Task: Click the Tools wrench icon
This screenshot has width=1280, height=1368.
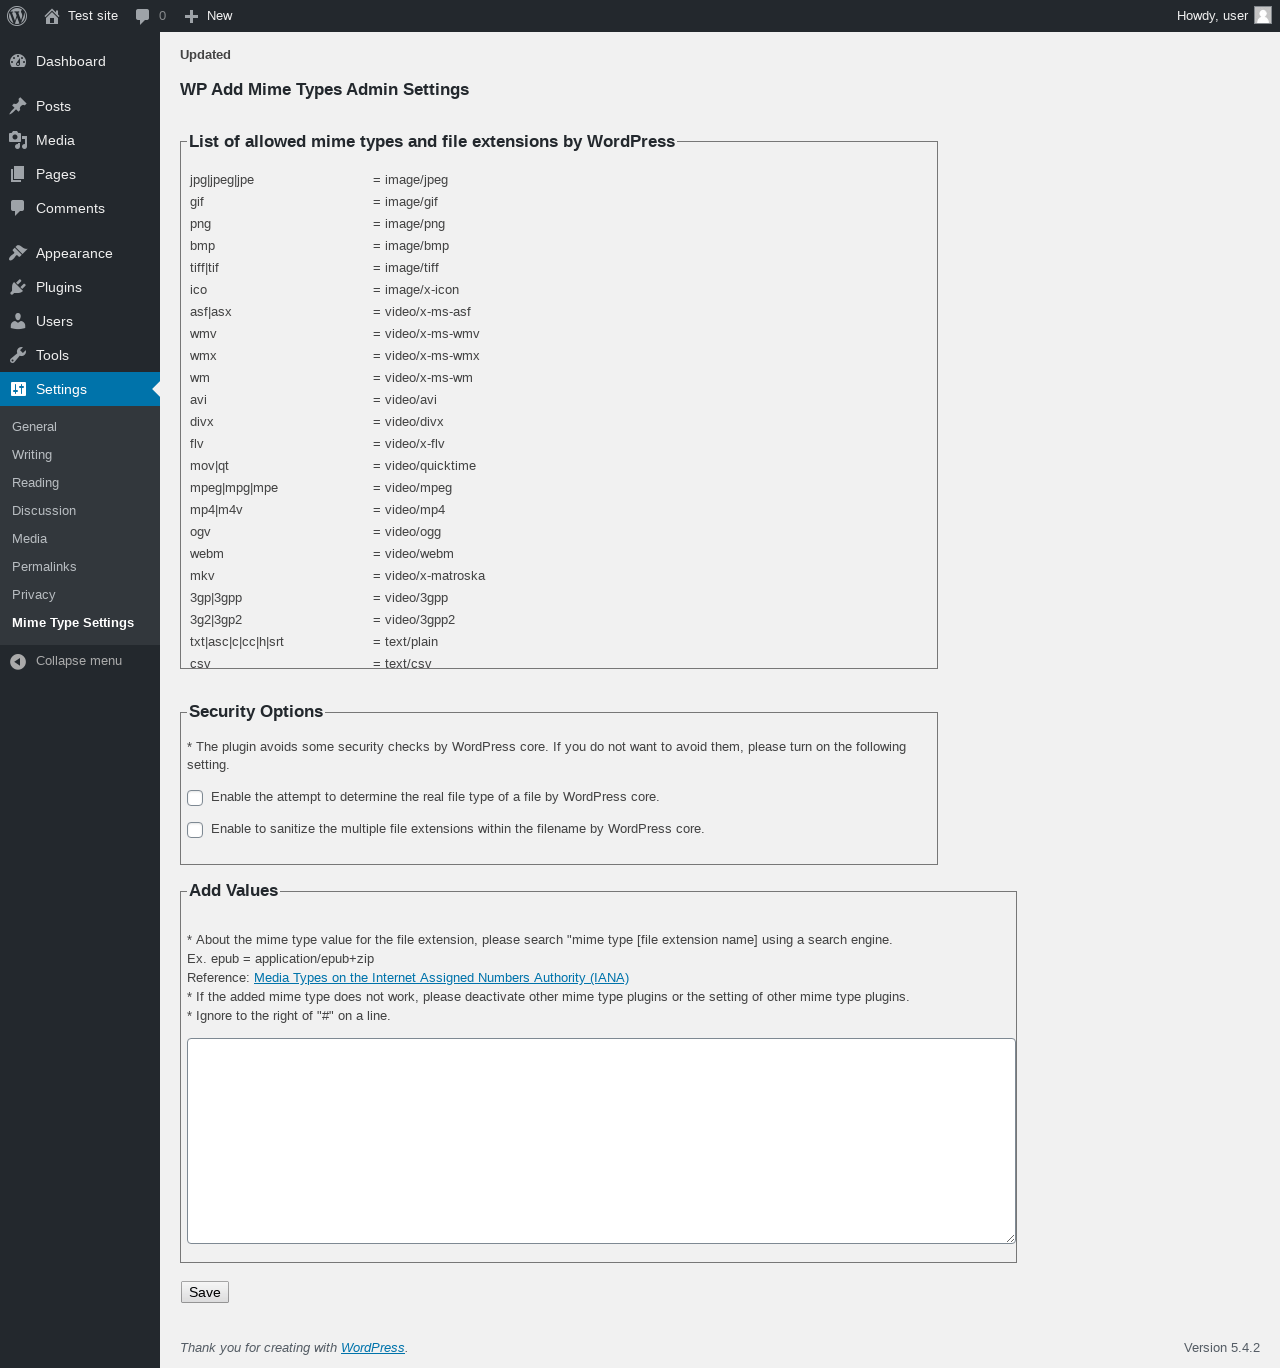Action: 18,355
